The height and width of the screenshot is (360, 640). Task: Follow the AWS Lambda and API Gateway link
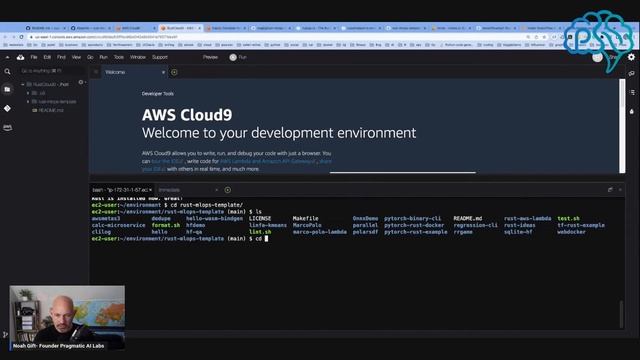[268, 161]
